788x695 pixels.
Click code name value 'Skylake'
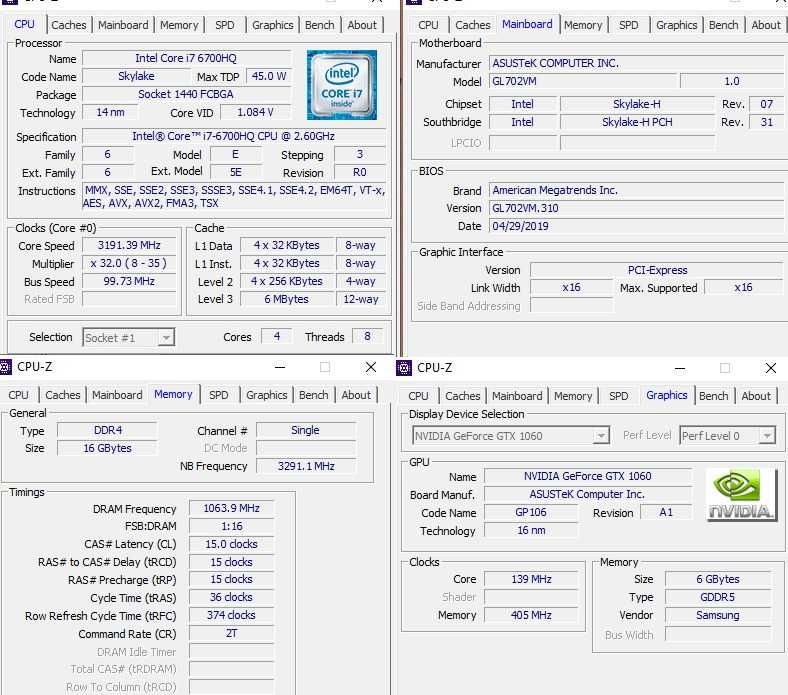click(136, 76)
